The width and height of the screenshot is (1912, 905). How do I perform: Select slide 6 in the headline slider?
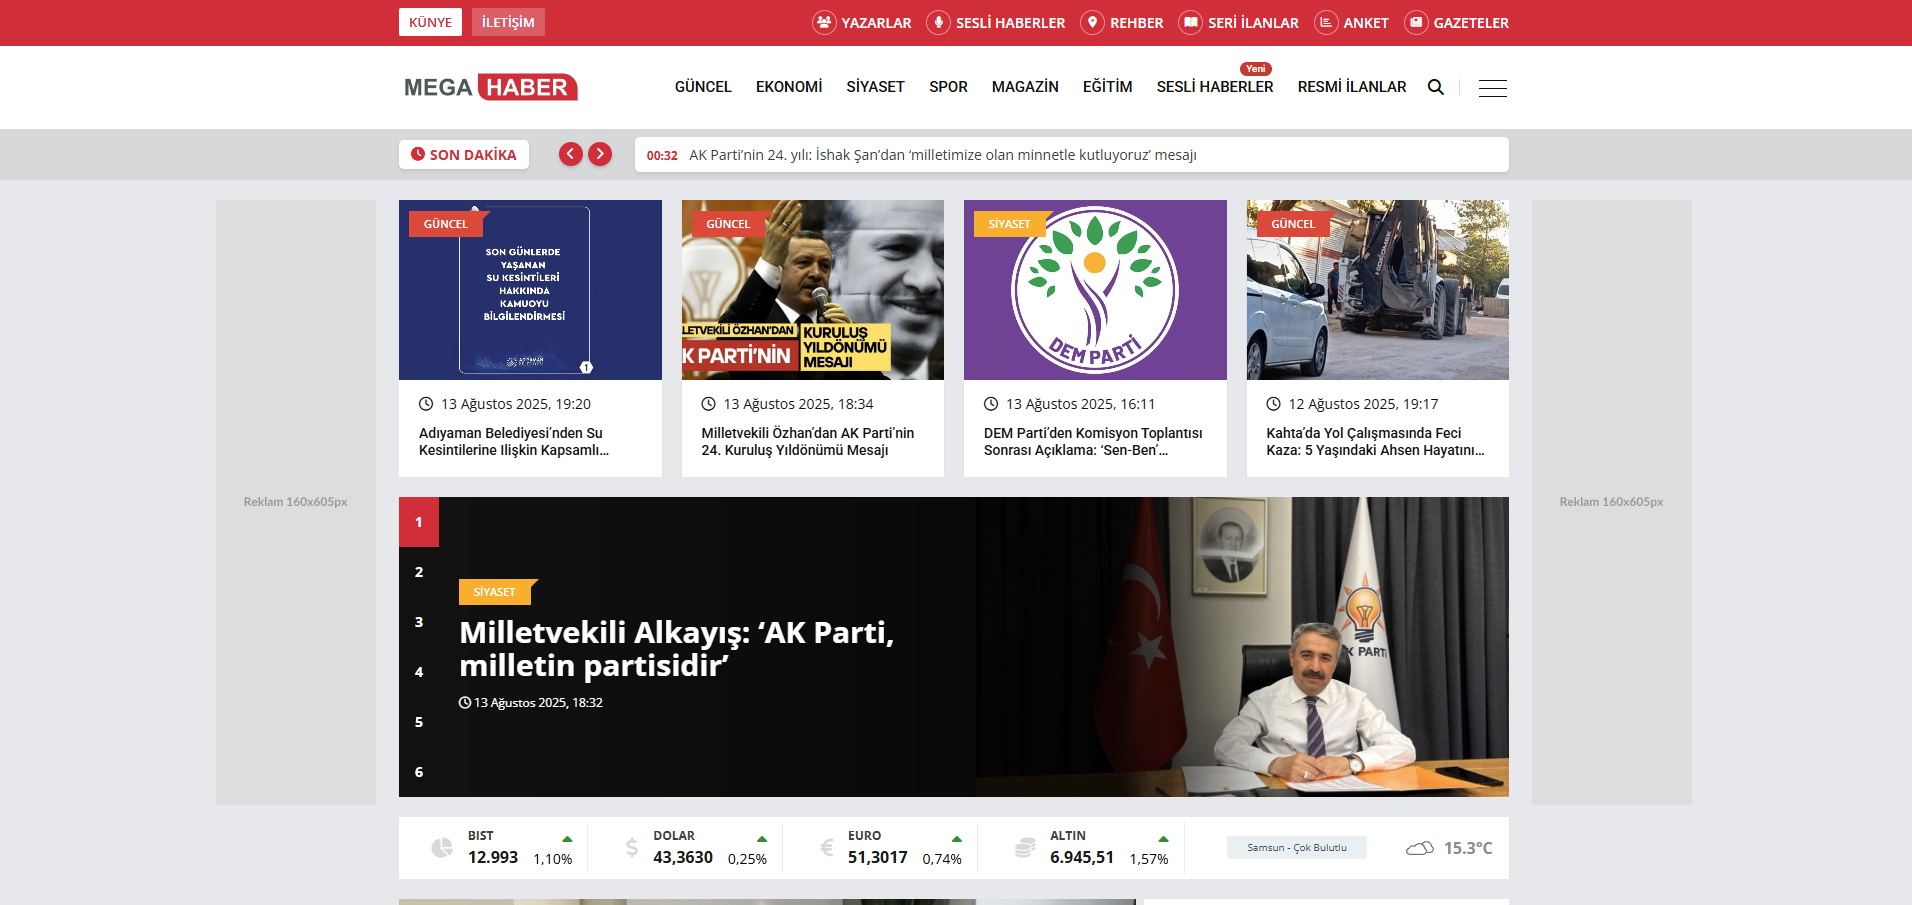point(419,772)
